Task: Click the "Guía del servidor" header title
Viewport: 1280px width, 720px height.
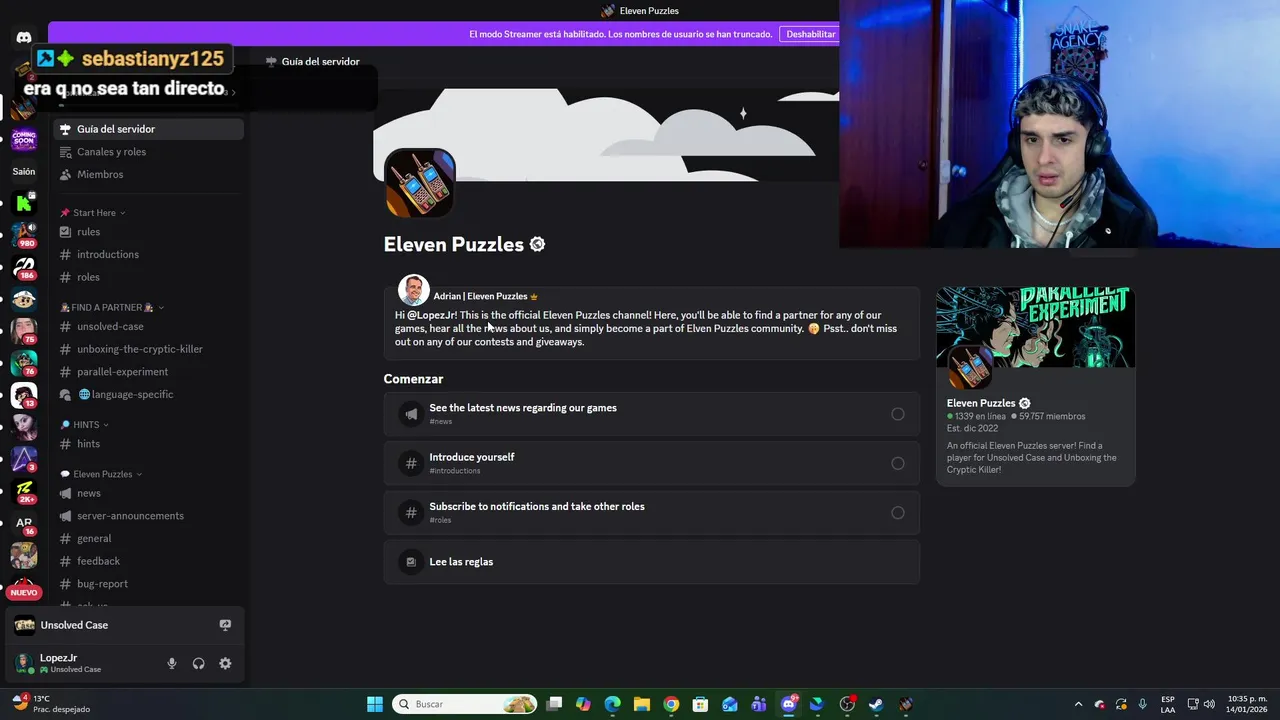Action: (320, 61)
